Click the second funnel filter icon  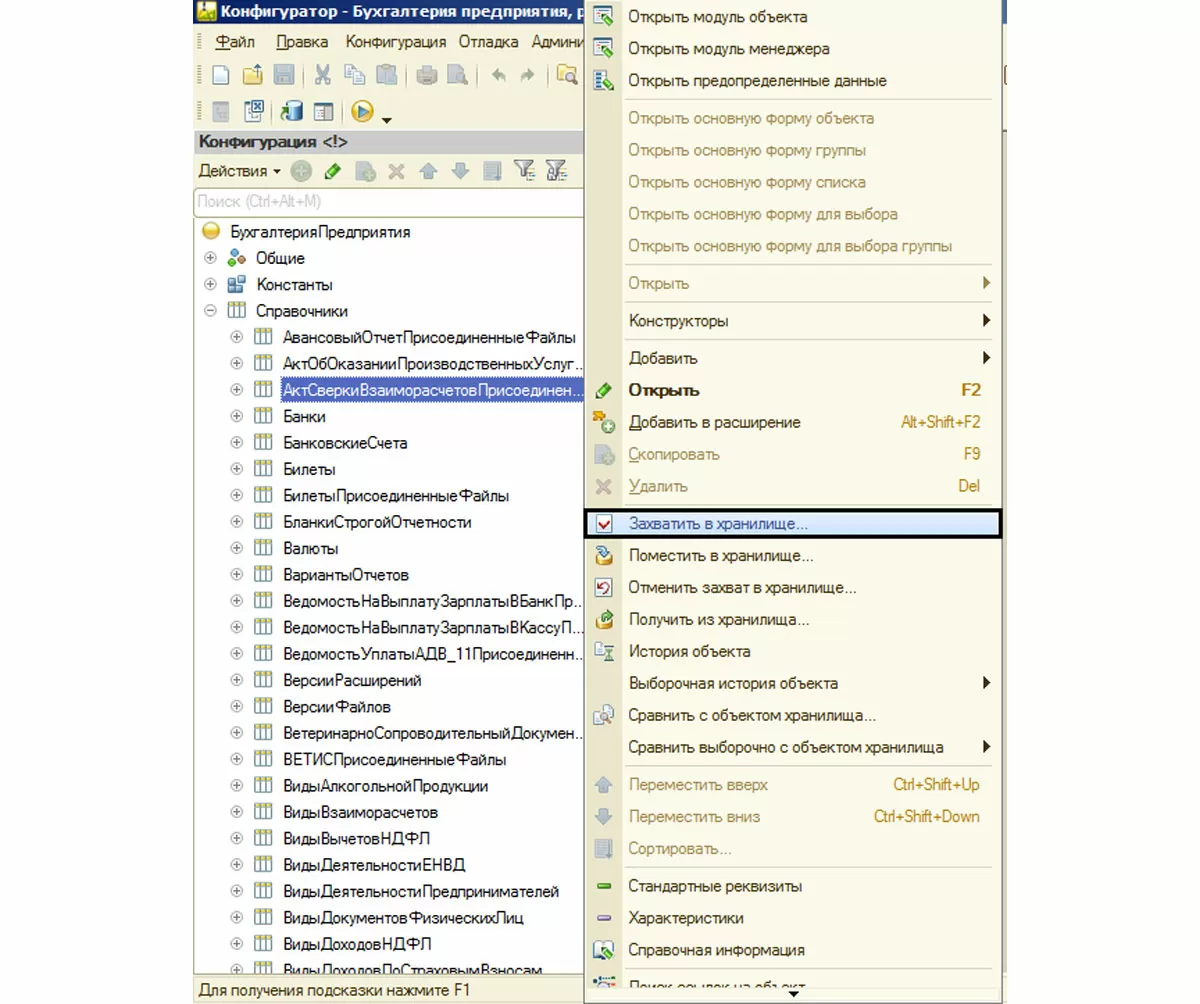tap(557, 172)
